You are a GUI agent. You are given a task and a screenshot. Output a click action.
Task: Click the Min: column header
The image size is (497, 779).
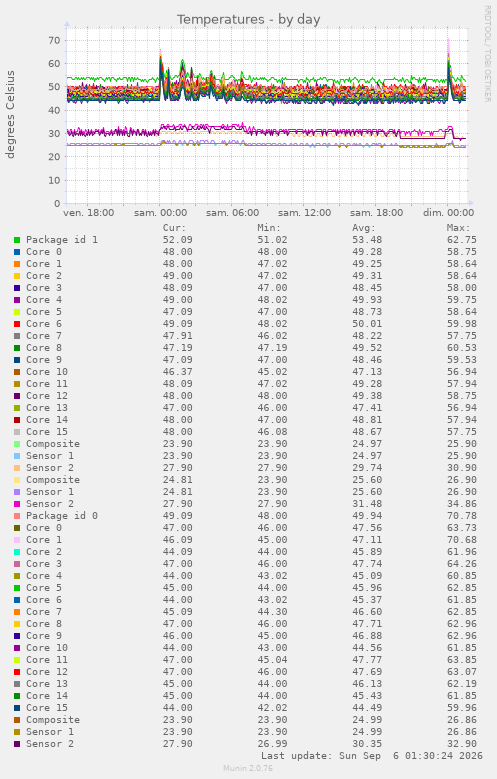(269, 228)
